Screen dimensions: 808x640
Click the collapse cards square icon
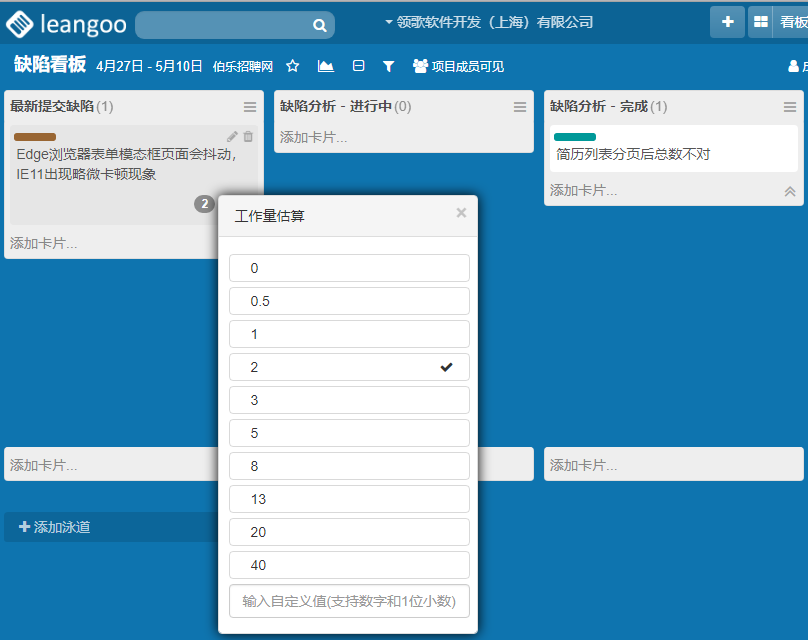click(358, 66)
